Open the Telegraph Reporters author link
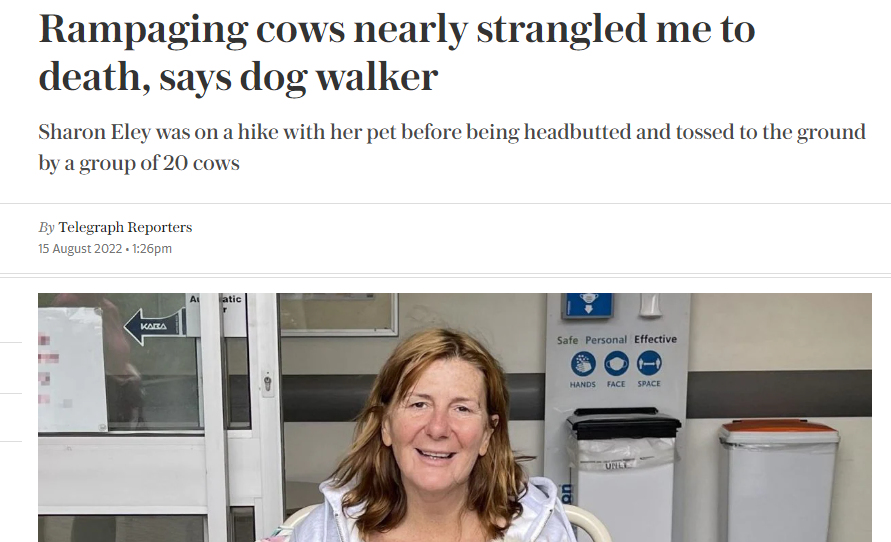891x542 pixels. (125, 227)
